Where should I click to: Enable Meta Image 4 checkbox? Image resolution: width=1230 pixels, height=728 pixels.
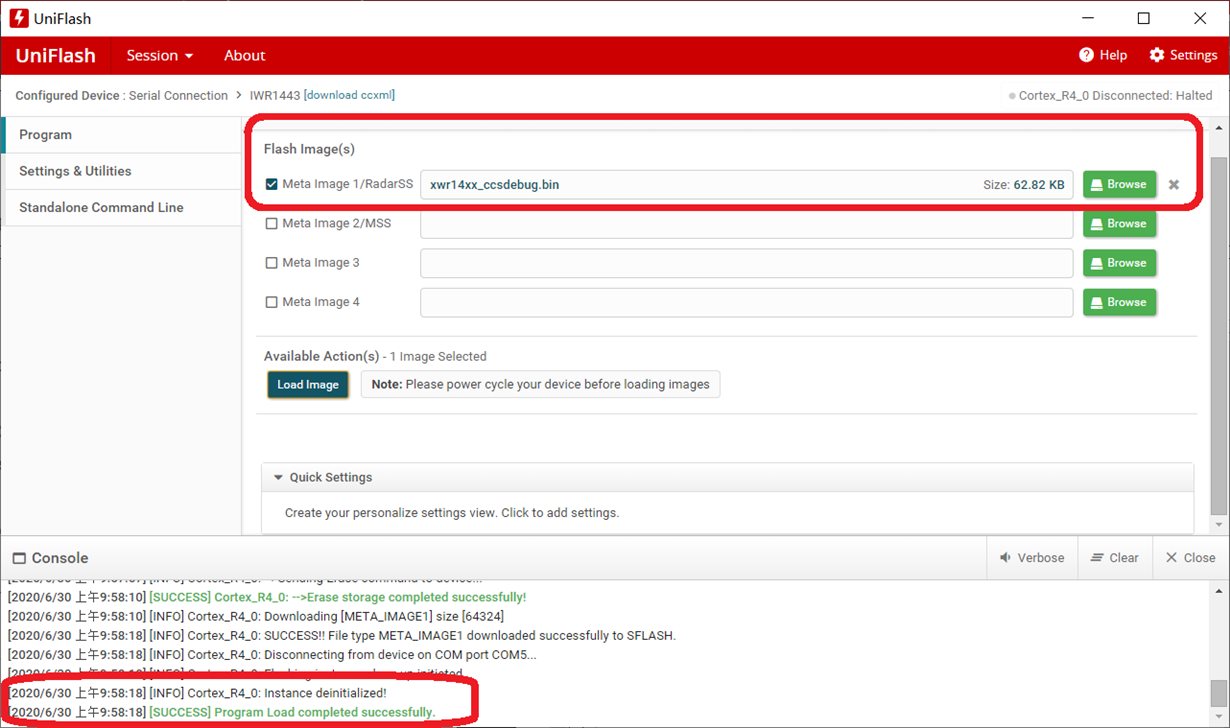pyautogui.click(x=271, y=301)
